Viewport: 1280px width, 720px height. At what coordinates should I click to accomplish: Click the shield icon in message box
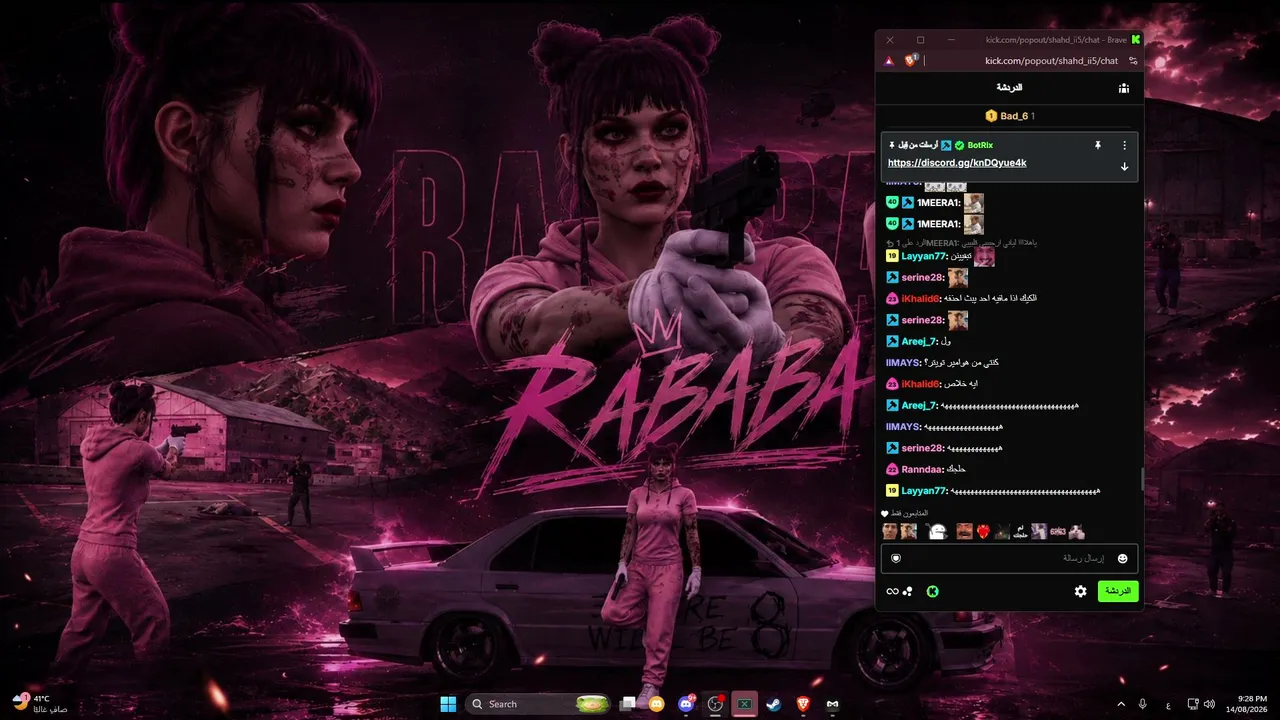(x=896, y=558)
